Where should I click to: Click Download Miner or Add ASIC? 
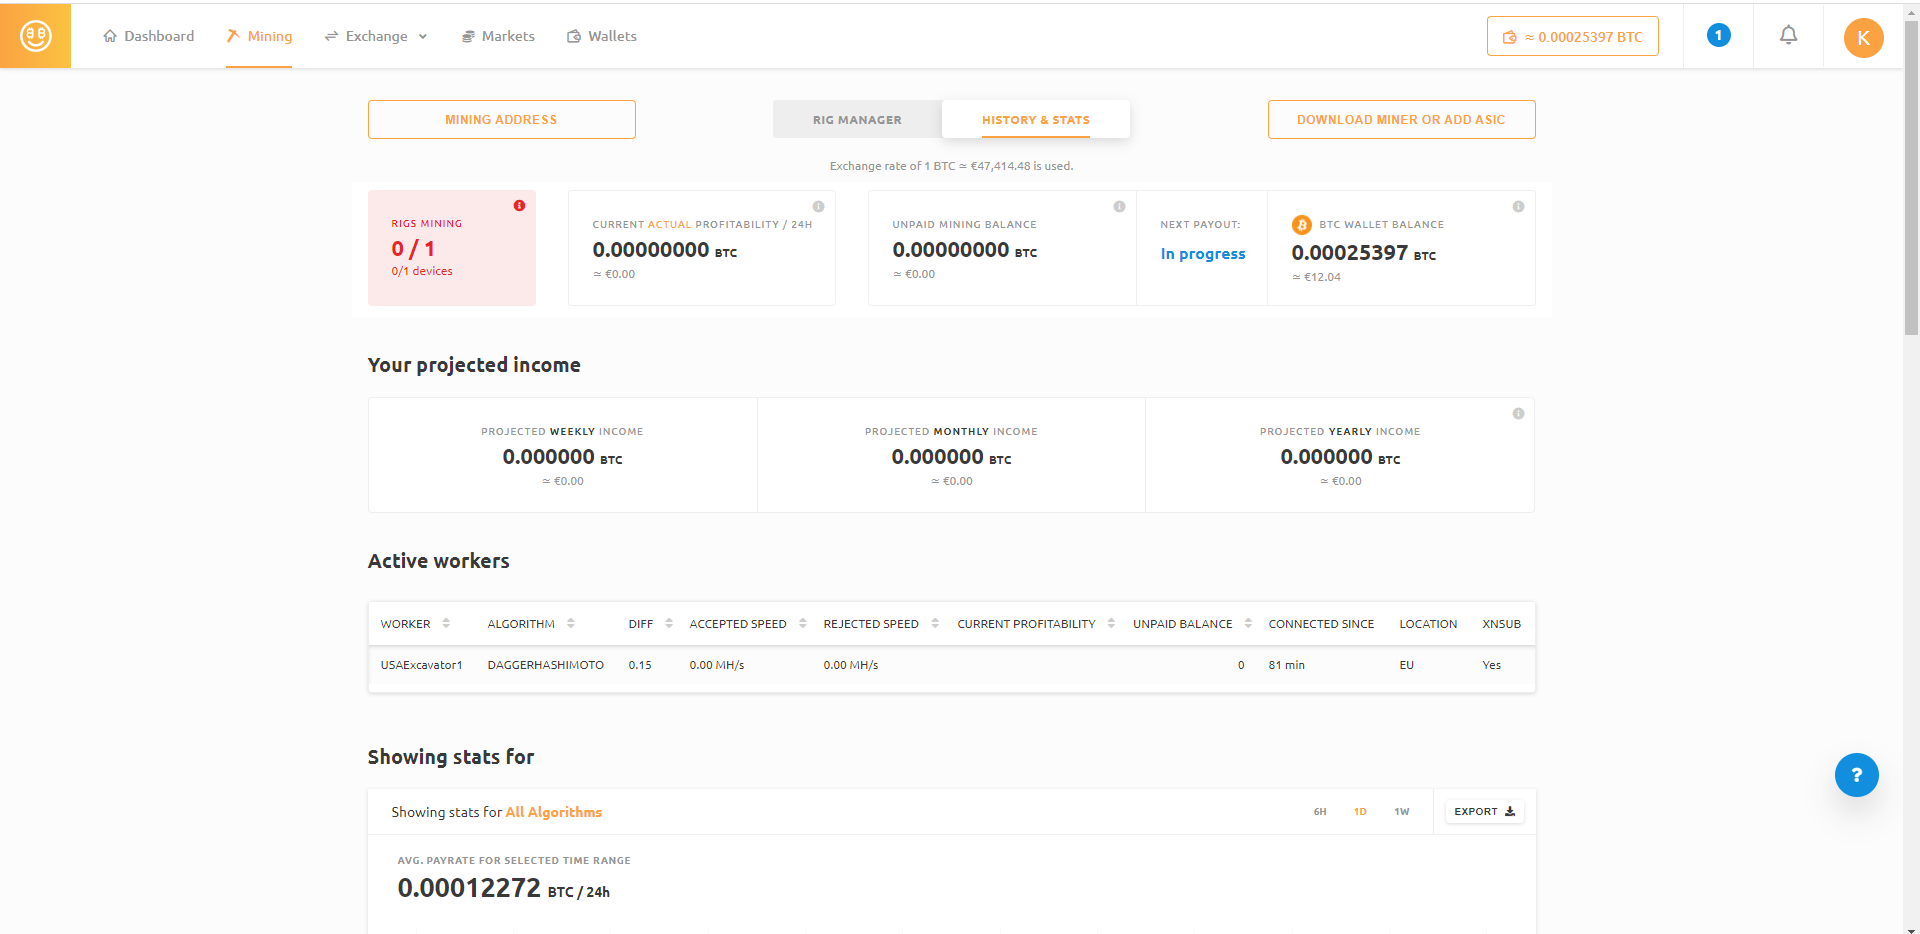(1401, 119)
